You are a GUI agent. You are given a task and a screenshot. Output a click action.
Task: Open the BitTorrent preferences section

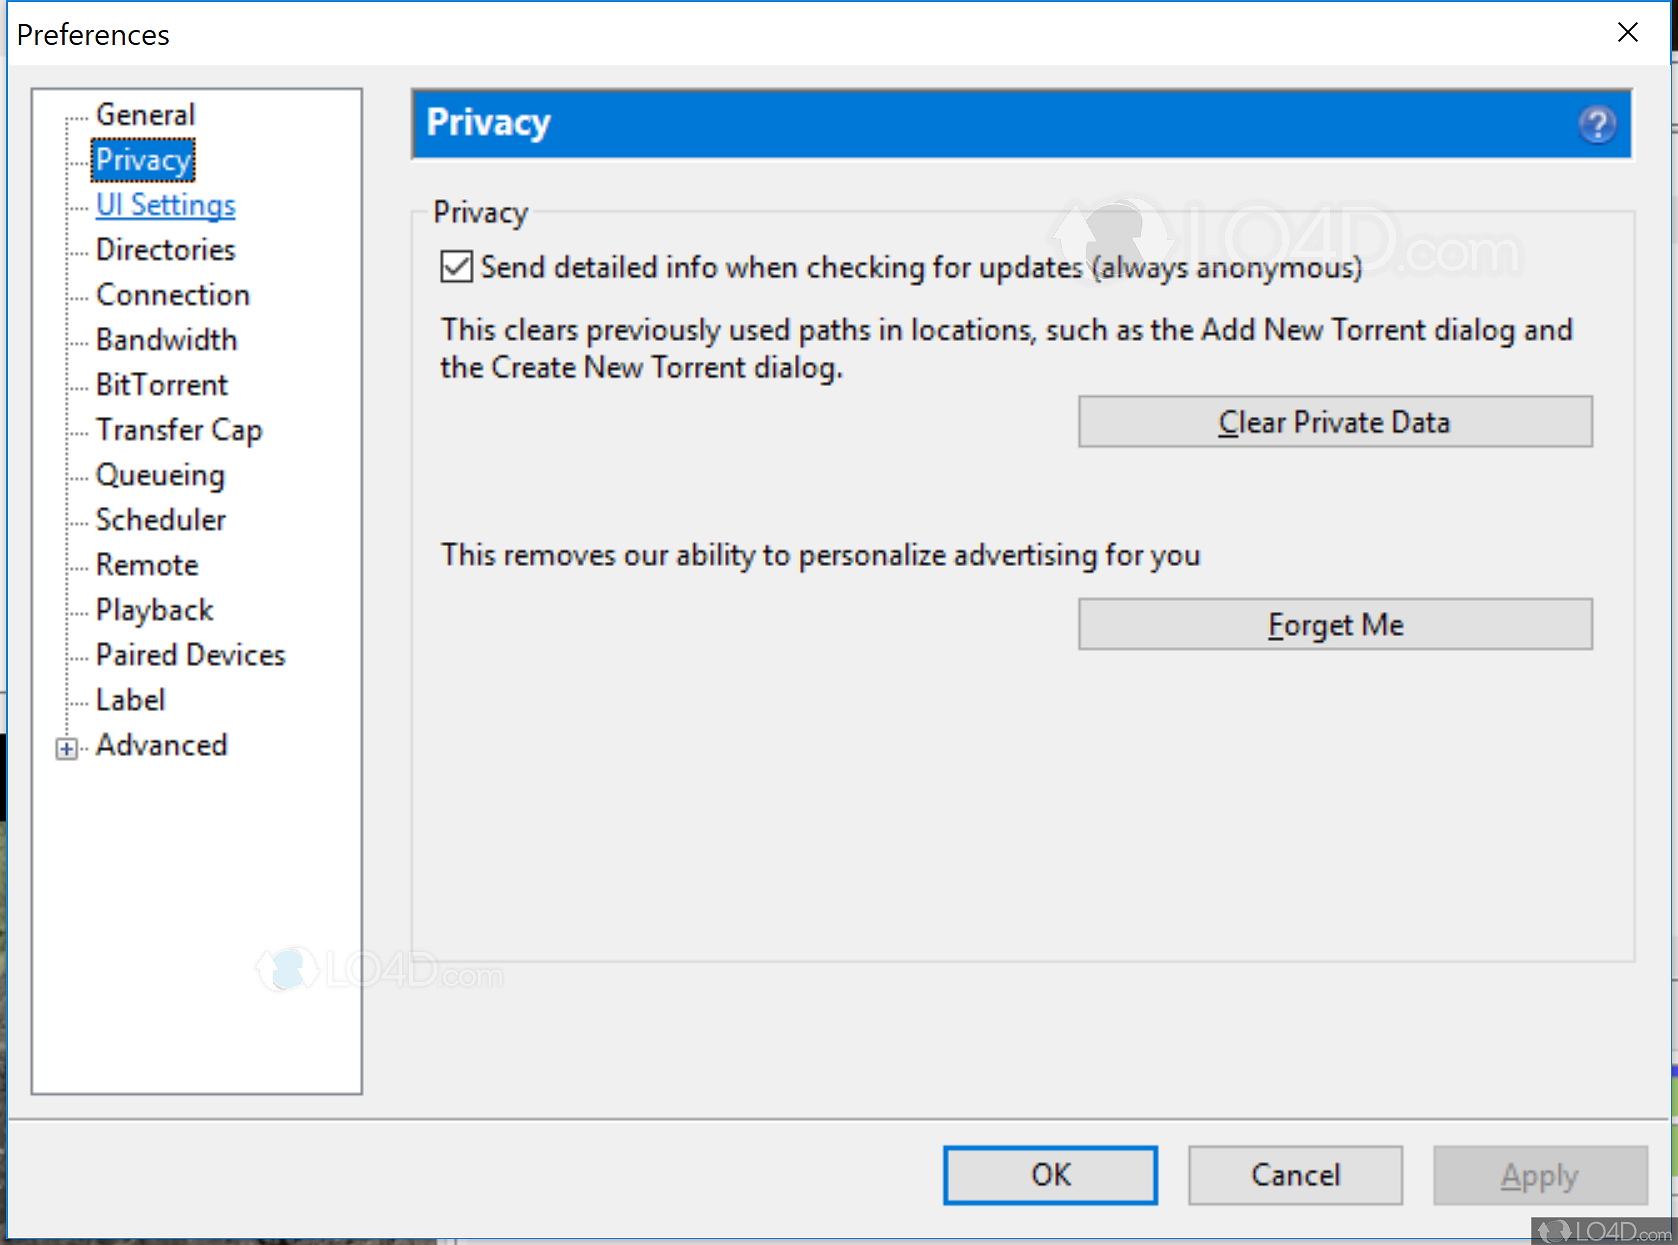click(161, 385)
